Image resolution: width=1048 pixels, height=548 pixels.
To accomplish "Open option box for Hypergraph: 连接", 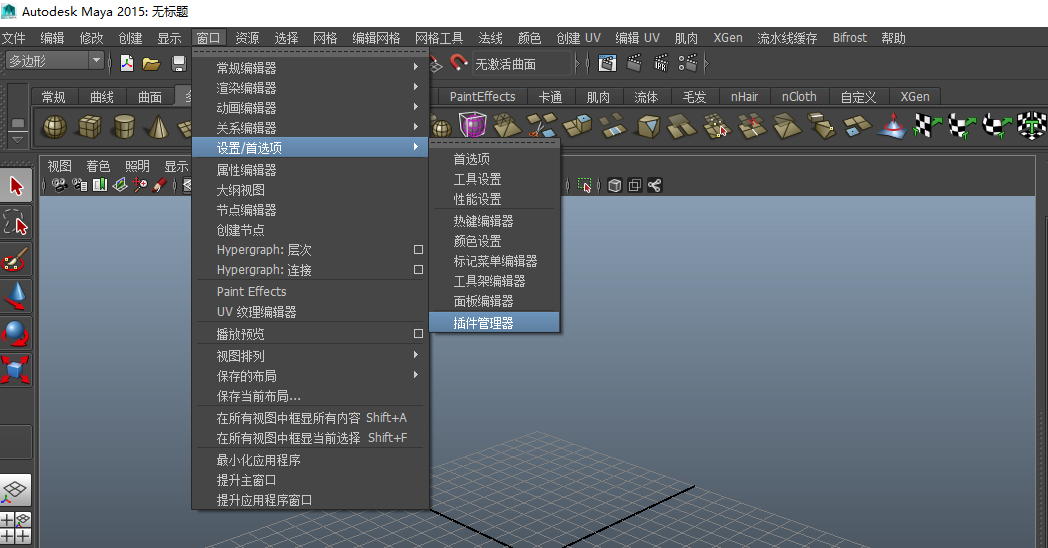I will 418,270.
